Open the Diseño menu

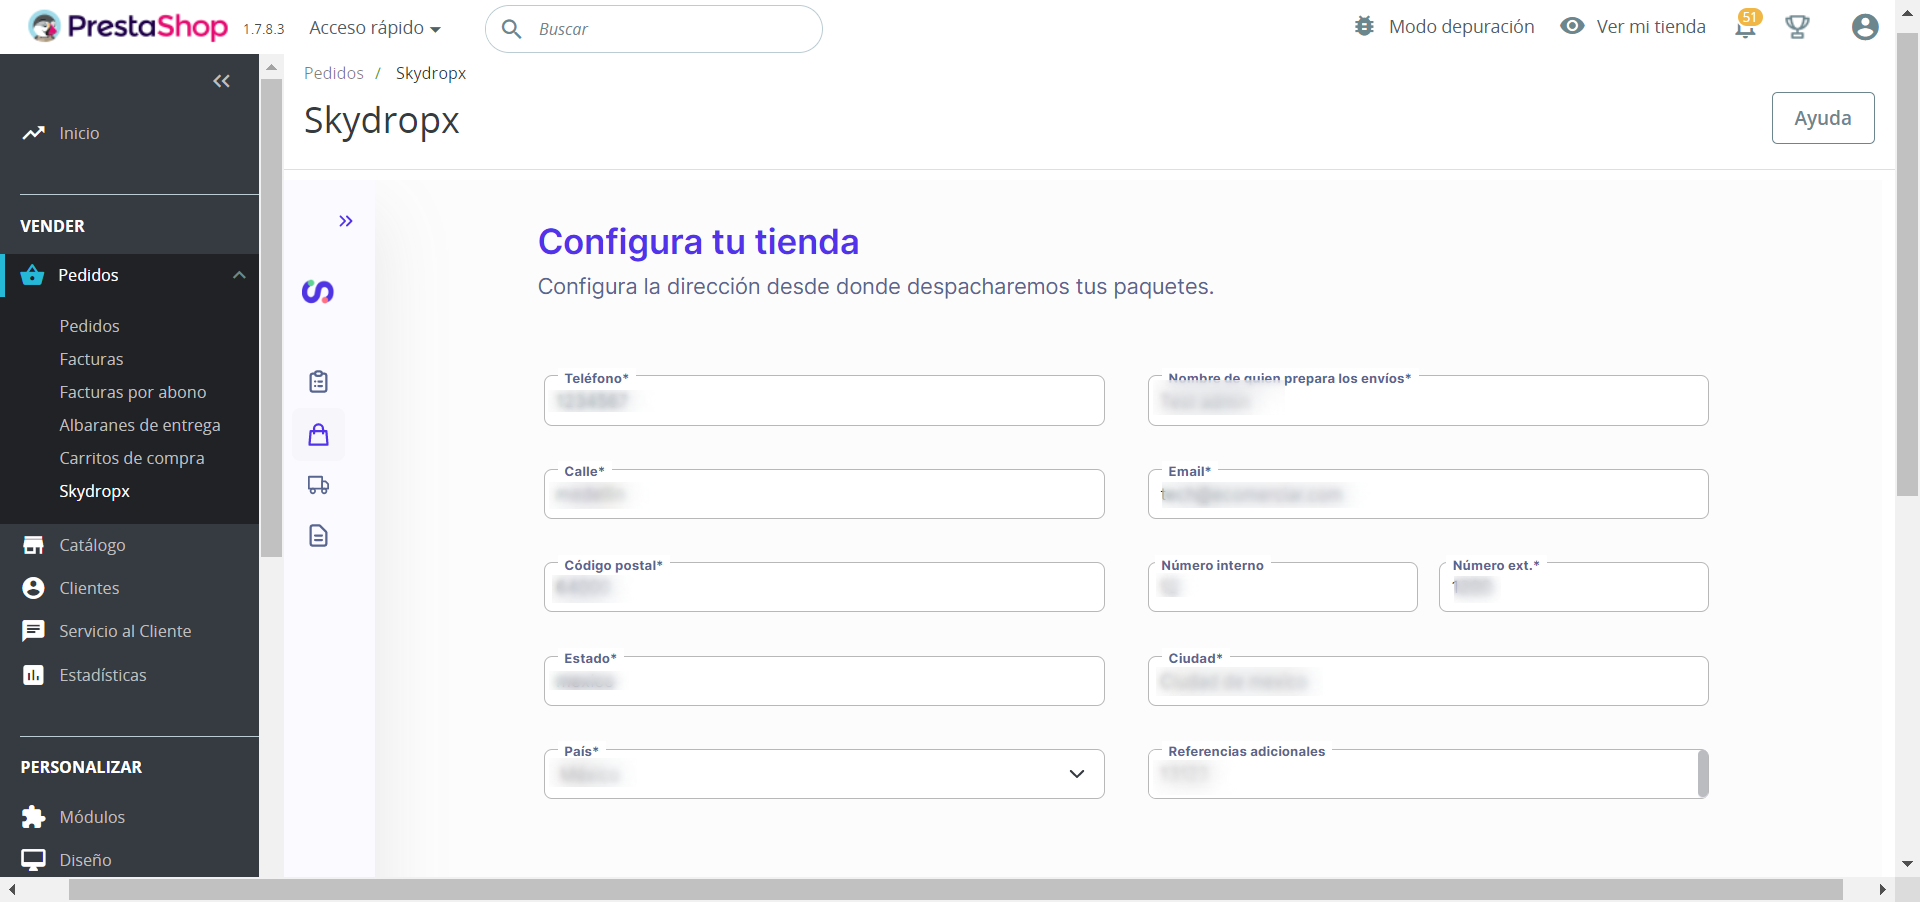pos(85,860)
